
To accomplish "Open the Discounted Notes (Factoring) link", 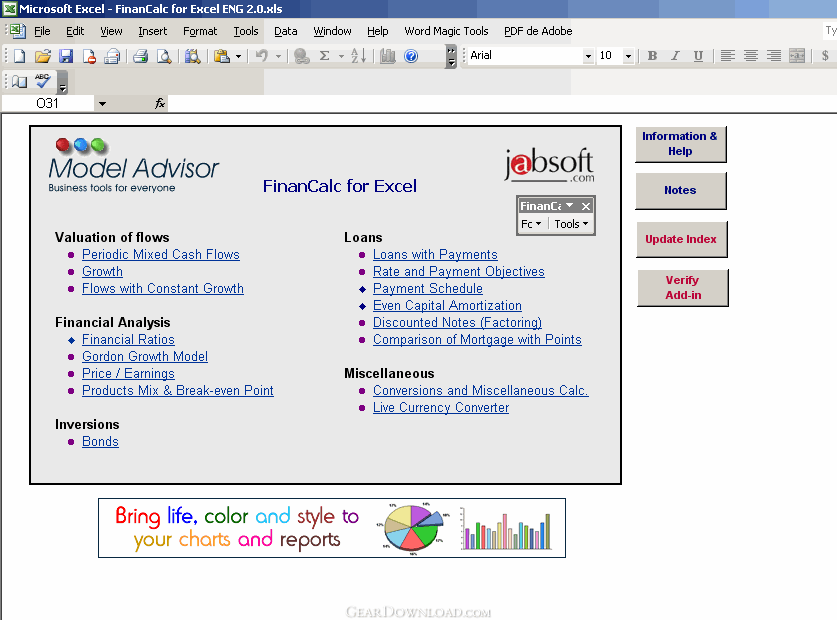I will point(457,323).
